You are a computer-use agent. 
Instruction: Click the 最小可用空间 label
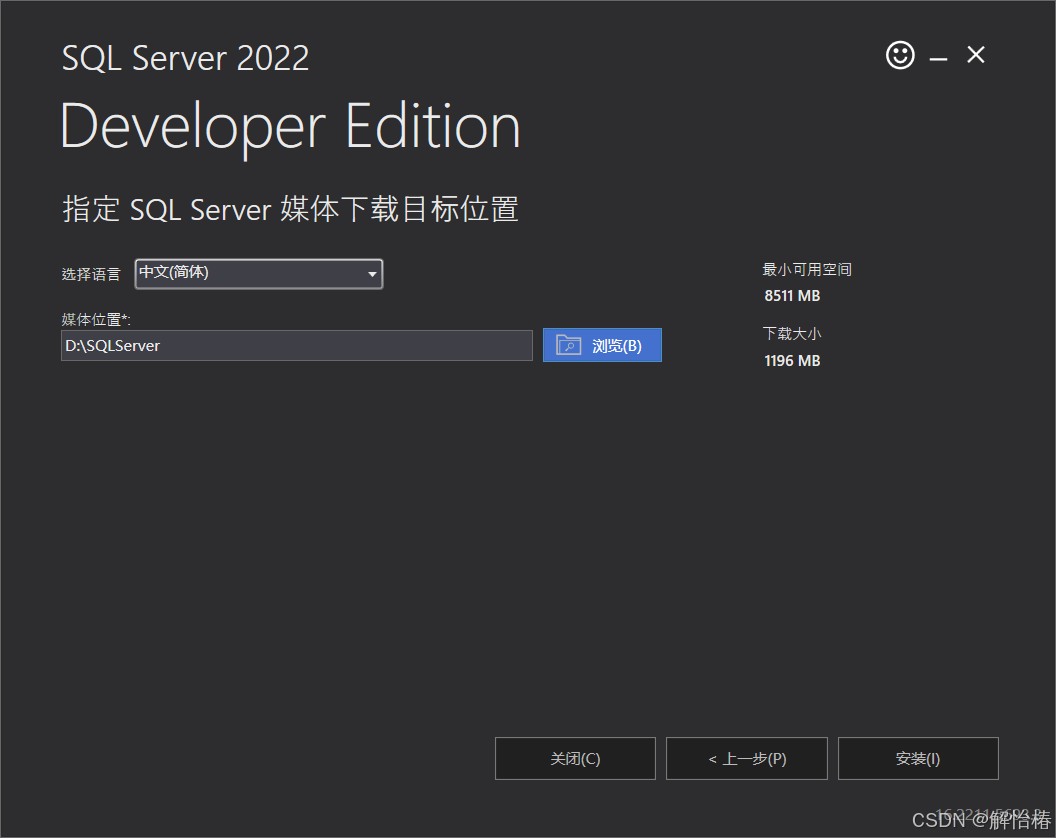807,269
